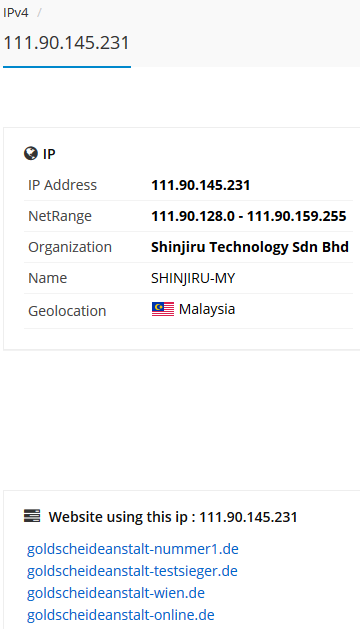This screenshot has height=629, width=360.
Task: Click the server icon beside Website heading
Action: (32, 516)
